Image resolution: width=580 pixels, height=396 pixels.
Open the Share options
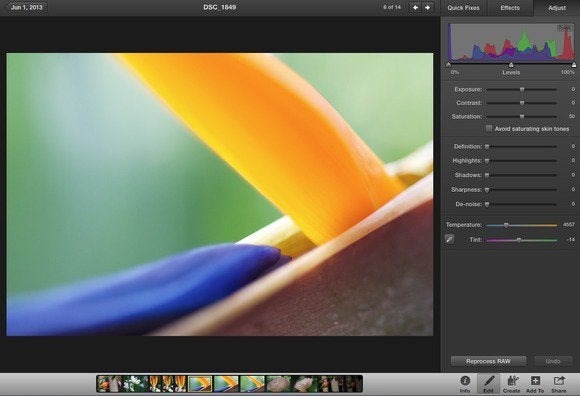pos(559,384)
